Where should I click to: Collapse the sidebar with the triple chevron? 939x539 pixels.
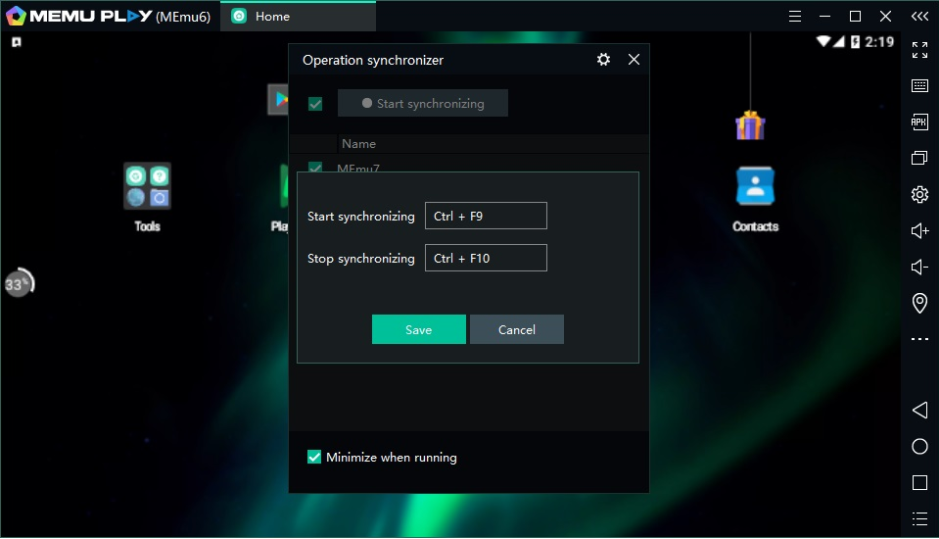(x=920, y=16)
